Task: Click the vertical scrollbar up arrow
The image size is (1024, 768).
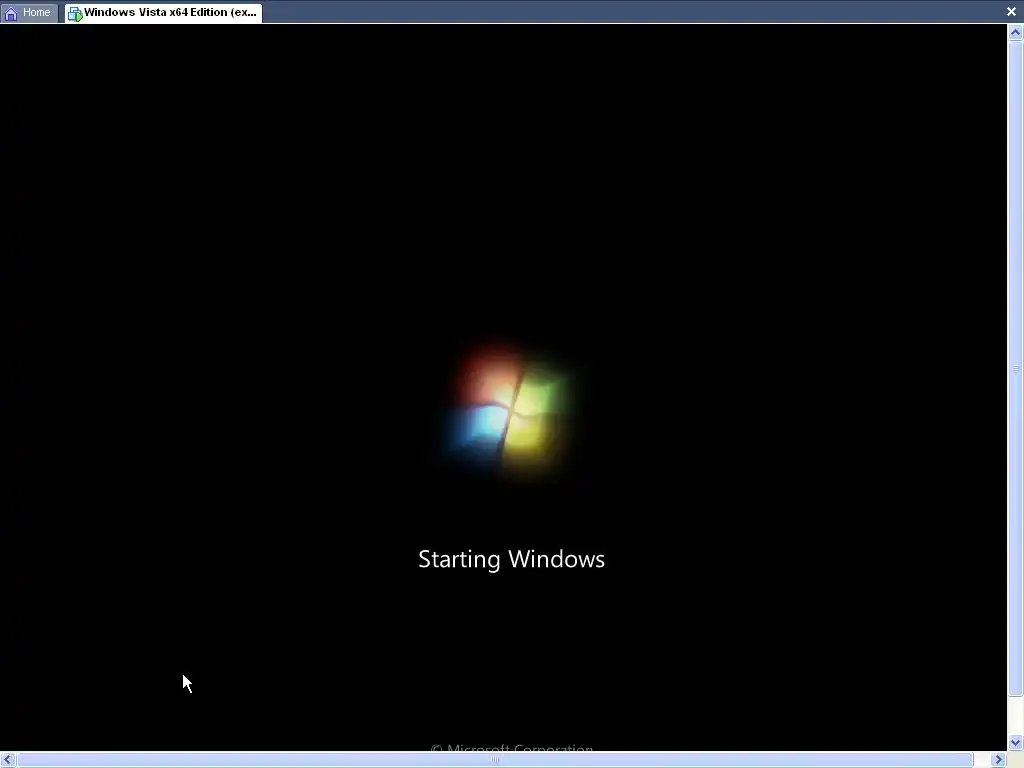Action: tap(1015, 33)
